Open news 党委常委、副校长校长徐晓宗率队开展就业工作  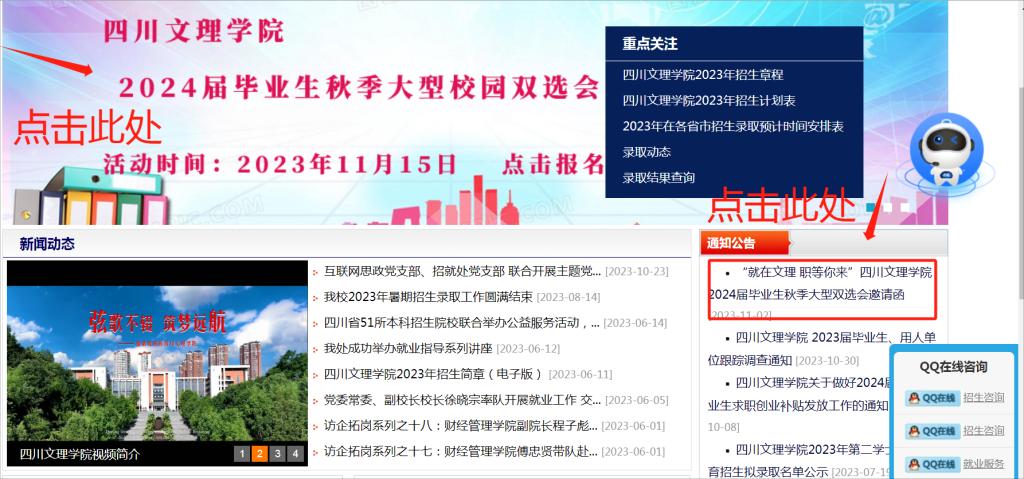462,400
